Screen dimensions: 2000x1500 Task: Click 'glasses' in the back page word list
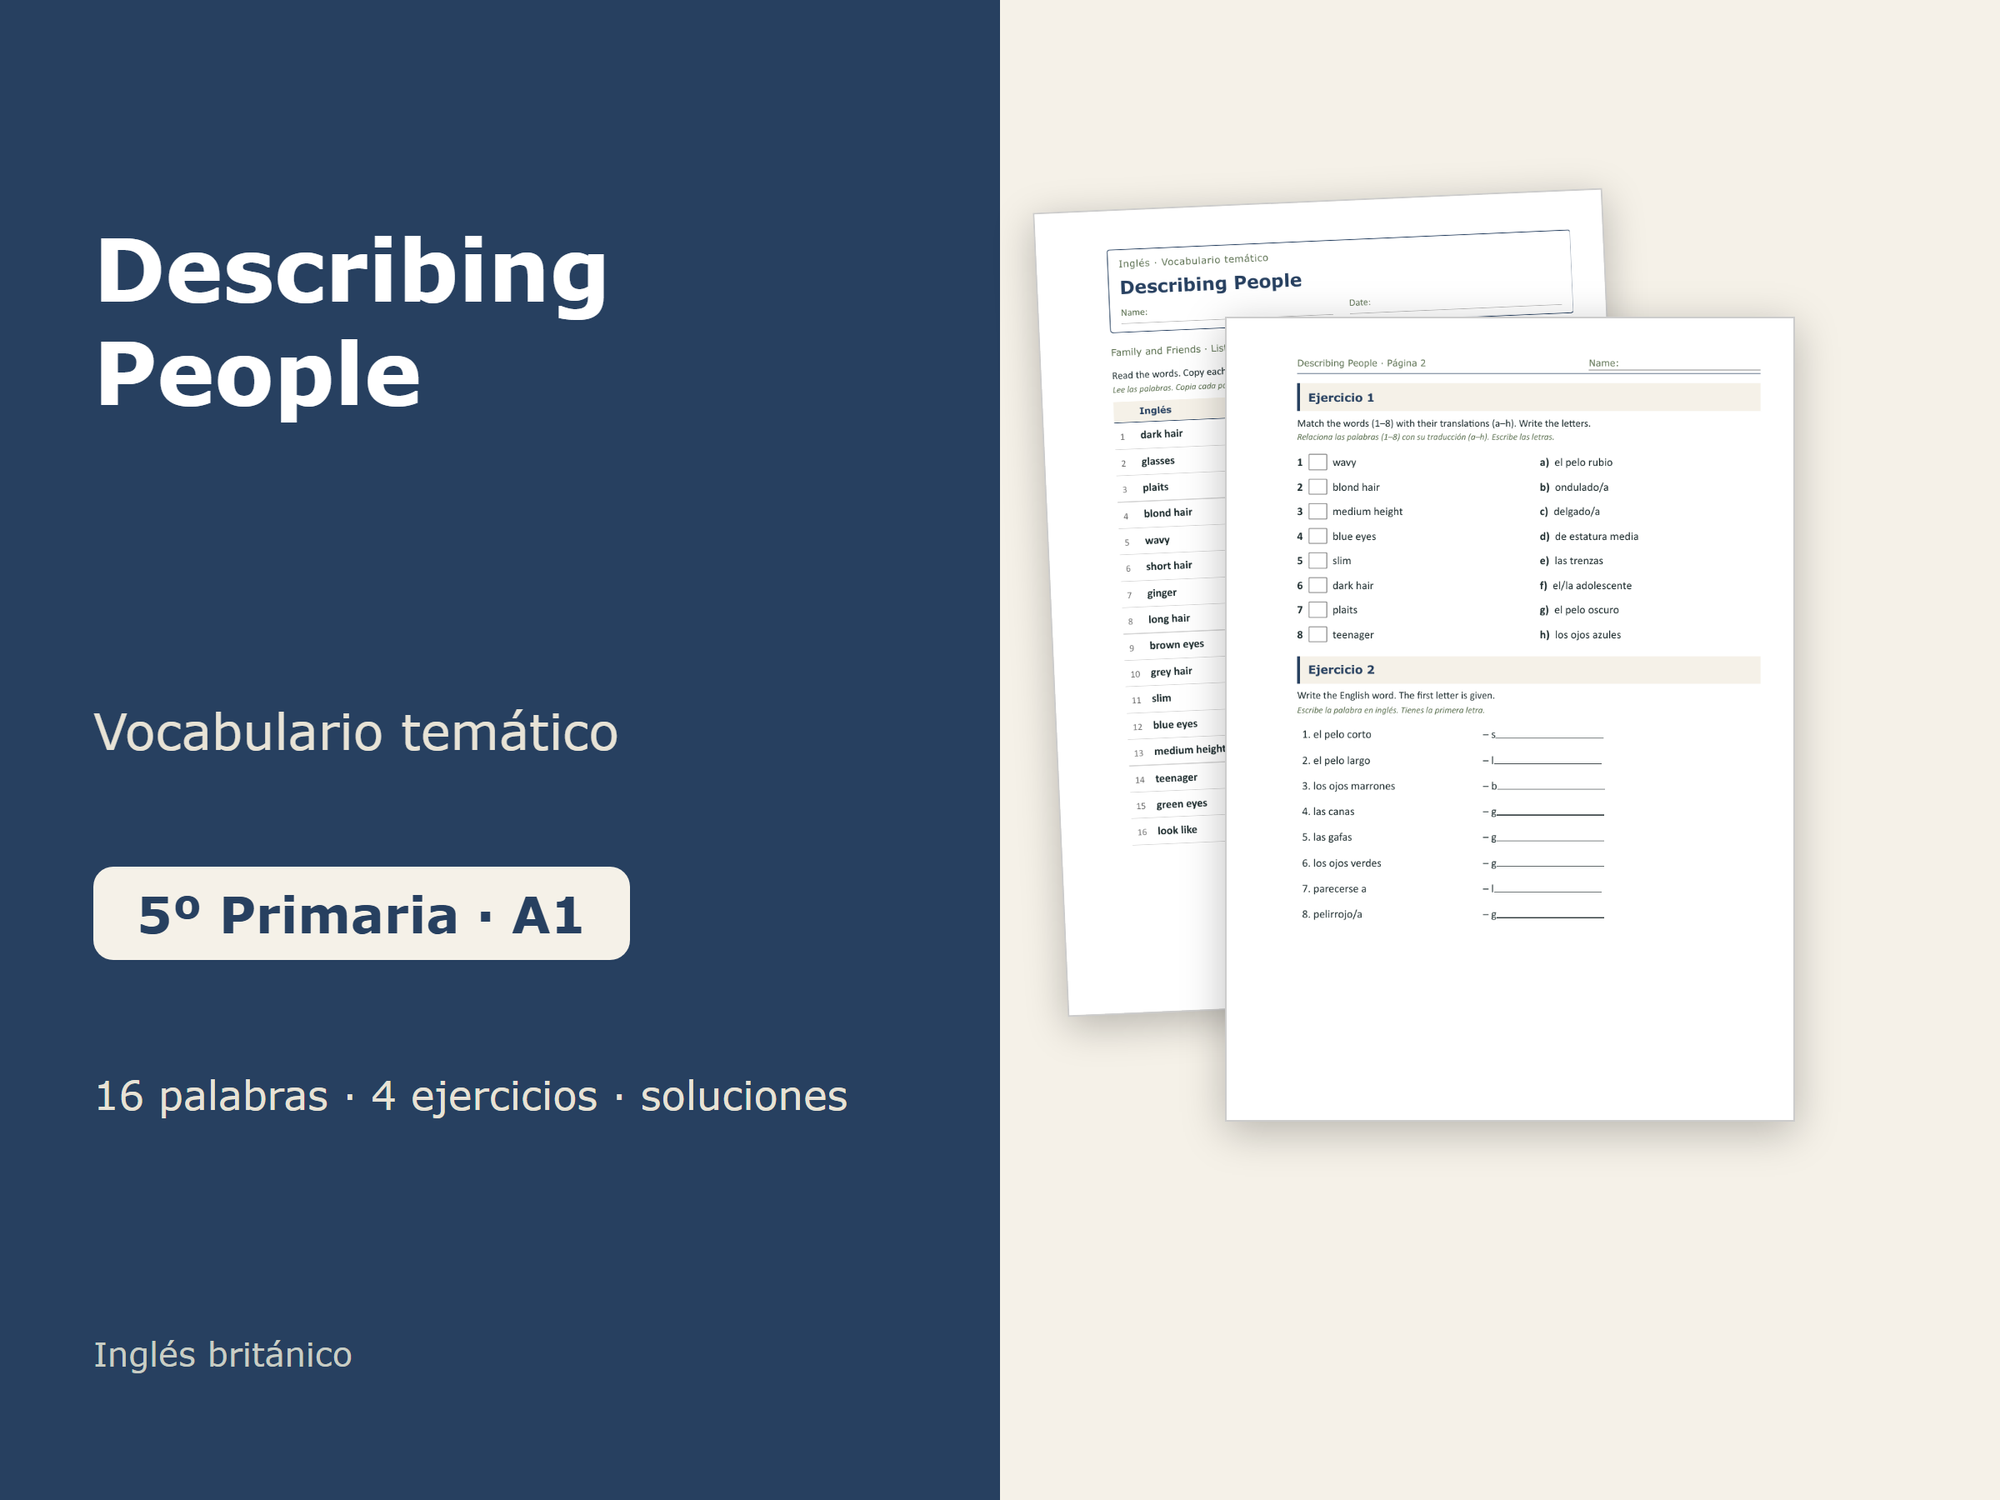click(x=1158, y=461)
